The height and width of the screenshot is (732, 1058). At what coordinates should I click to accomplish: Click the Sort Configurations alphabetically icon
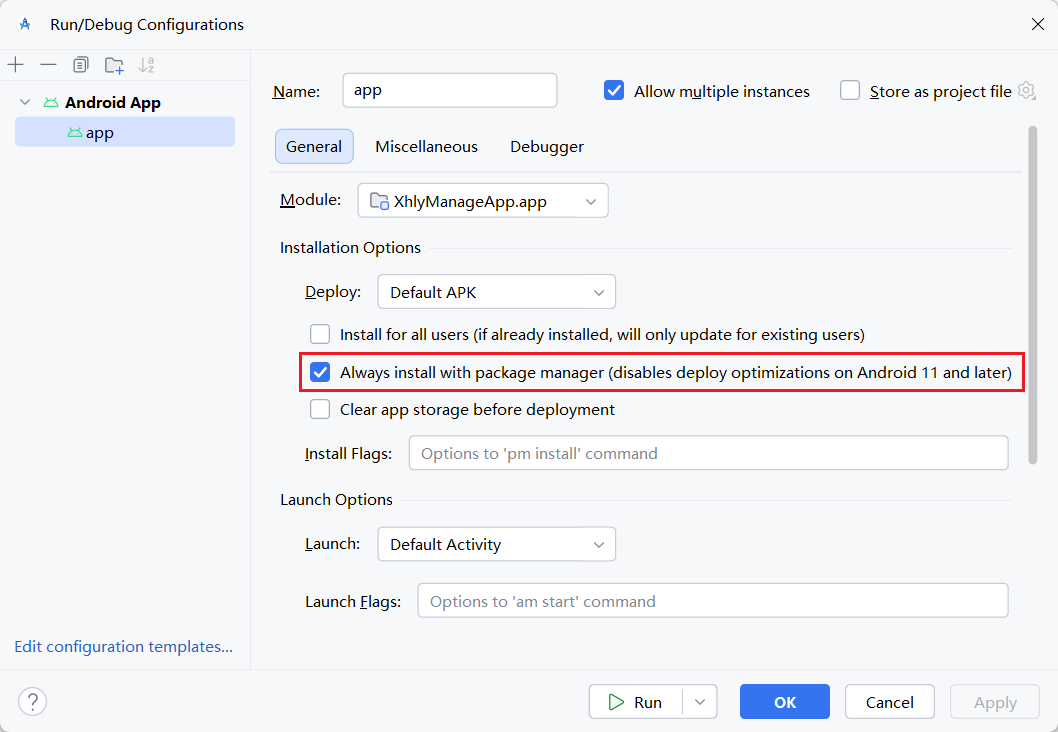click(x=146, y=65)
